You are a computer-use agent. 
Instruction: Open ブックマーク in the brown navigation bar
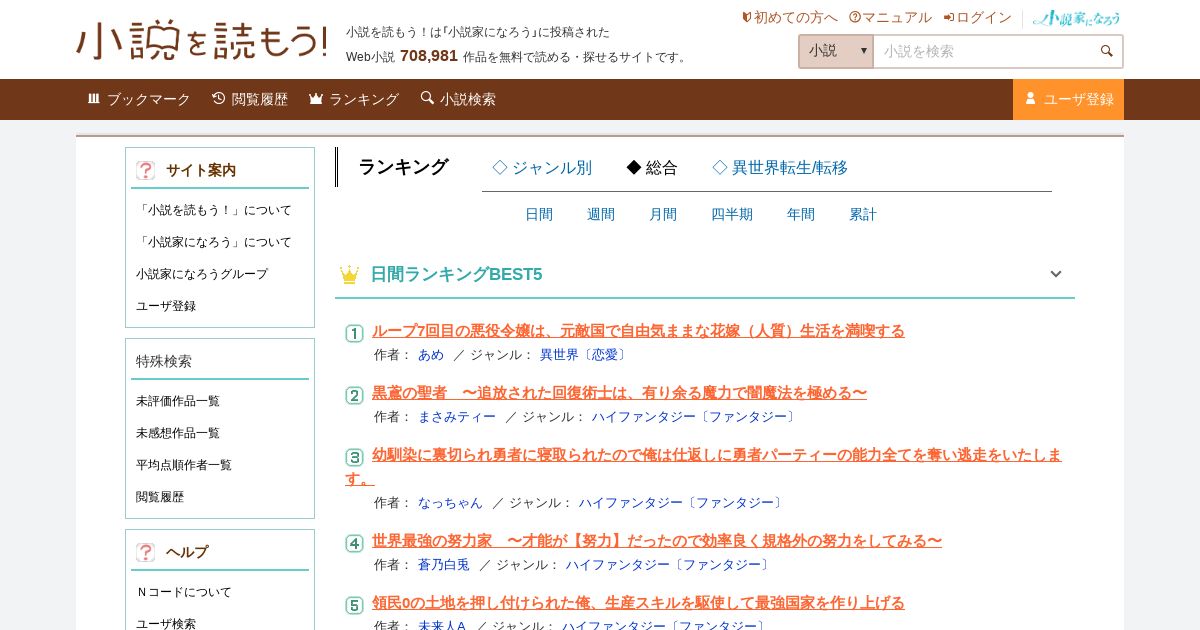point(138,99)
